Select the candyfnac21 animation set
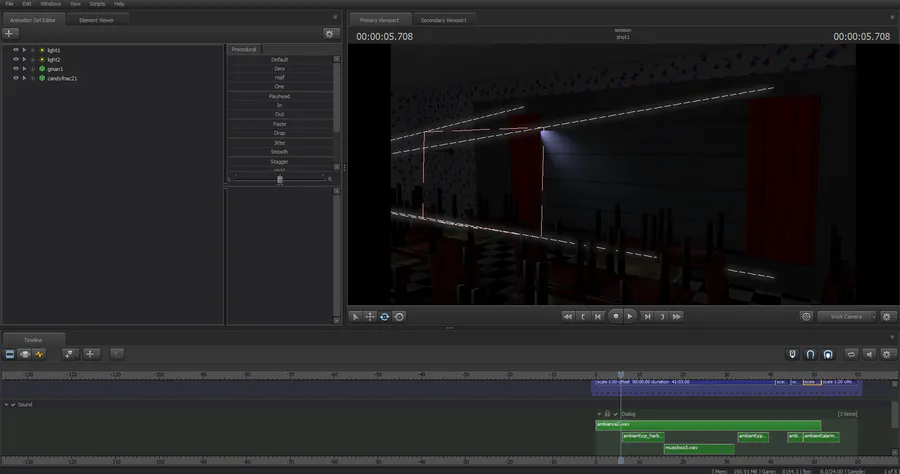900x474 pixels. pyautogui.click(x=62, y=79)
